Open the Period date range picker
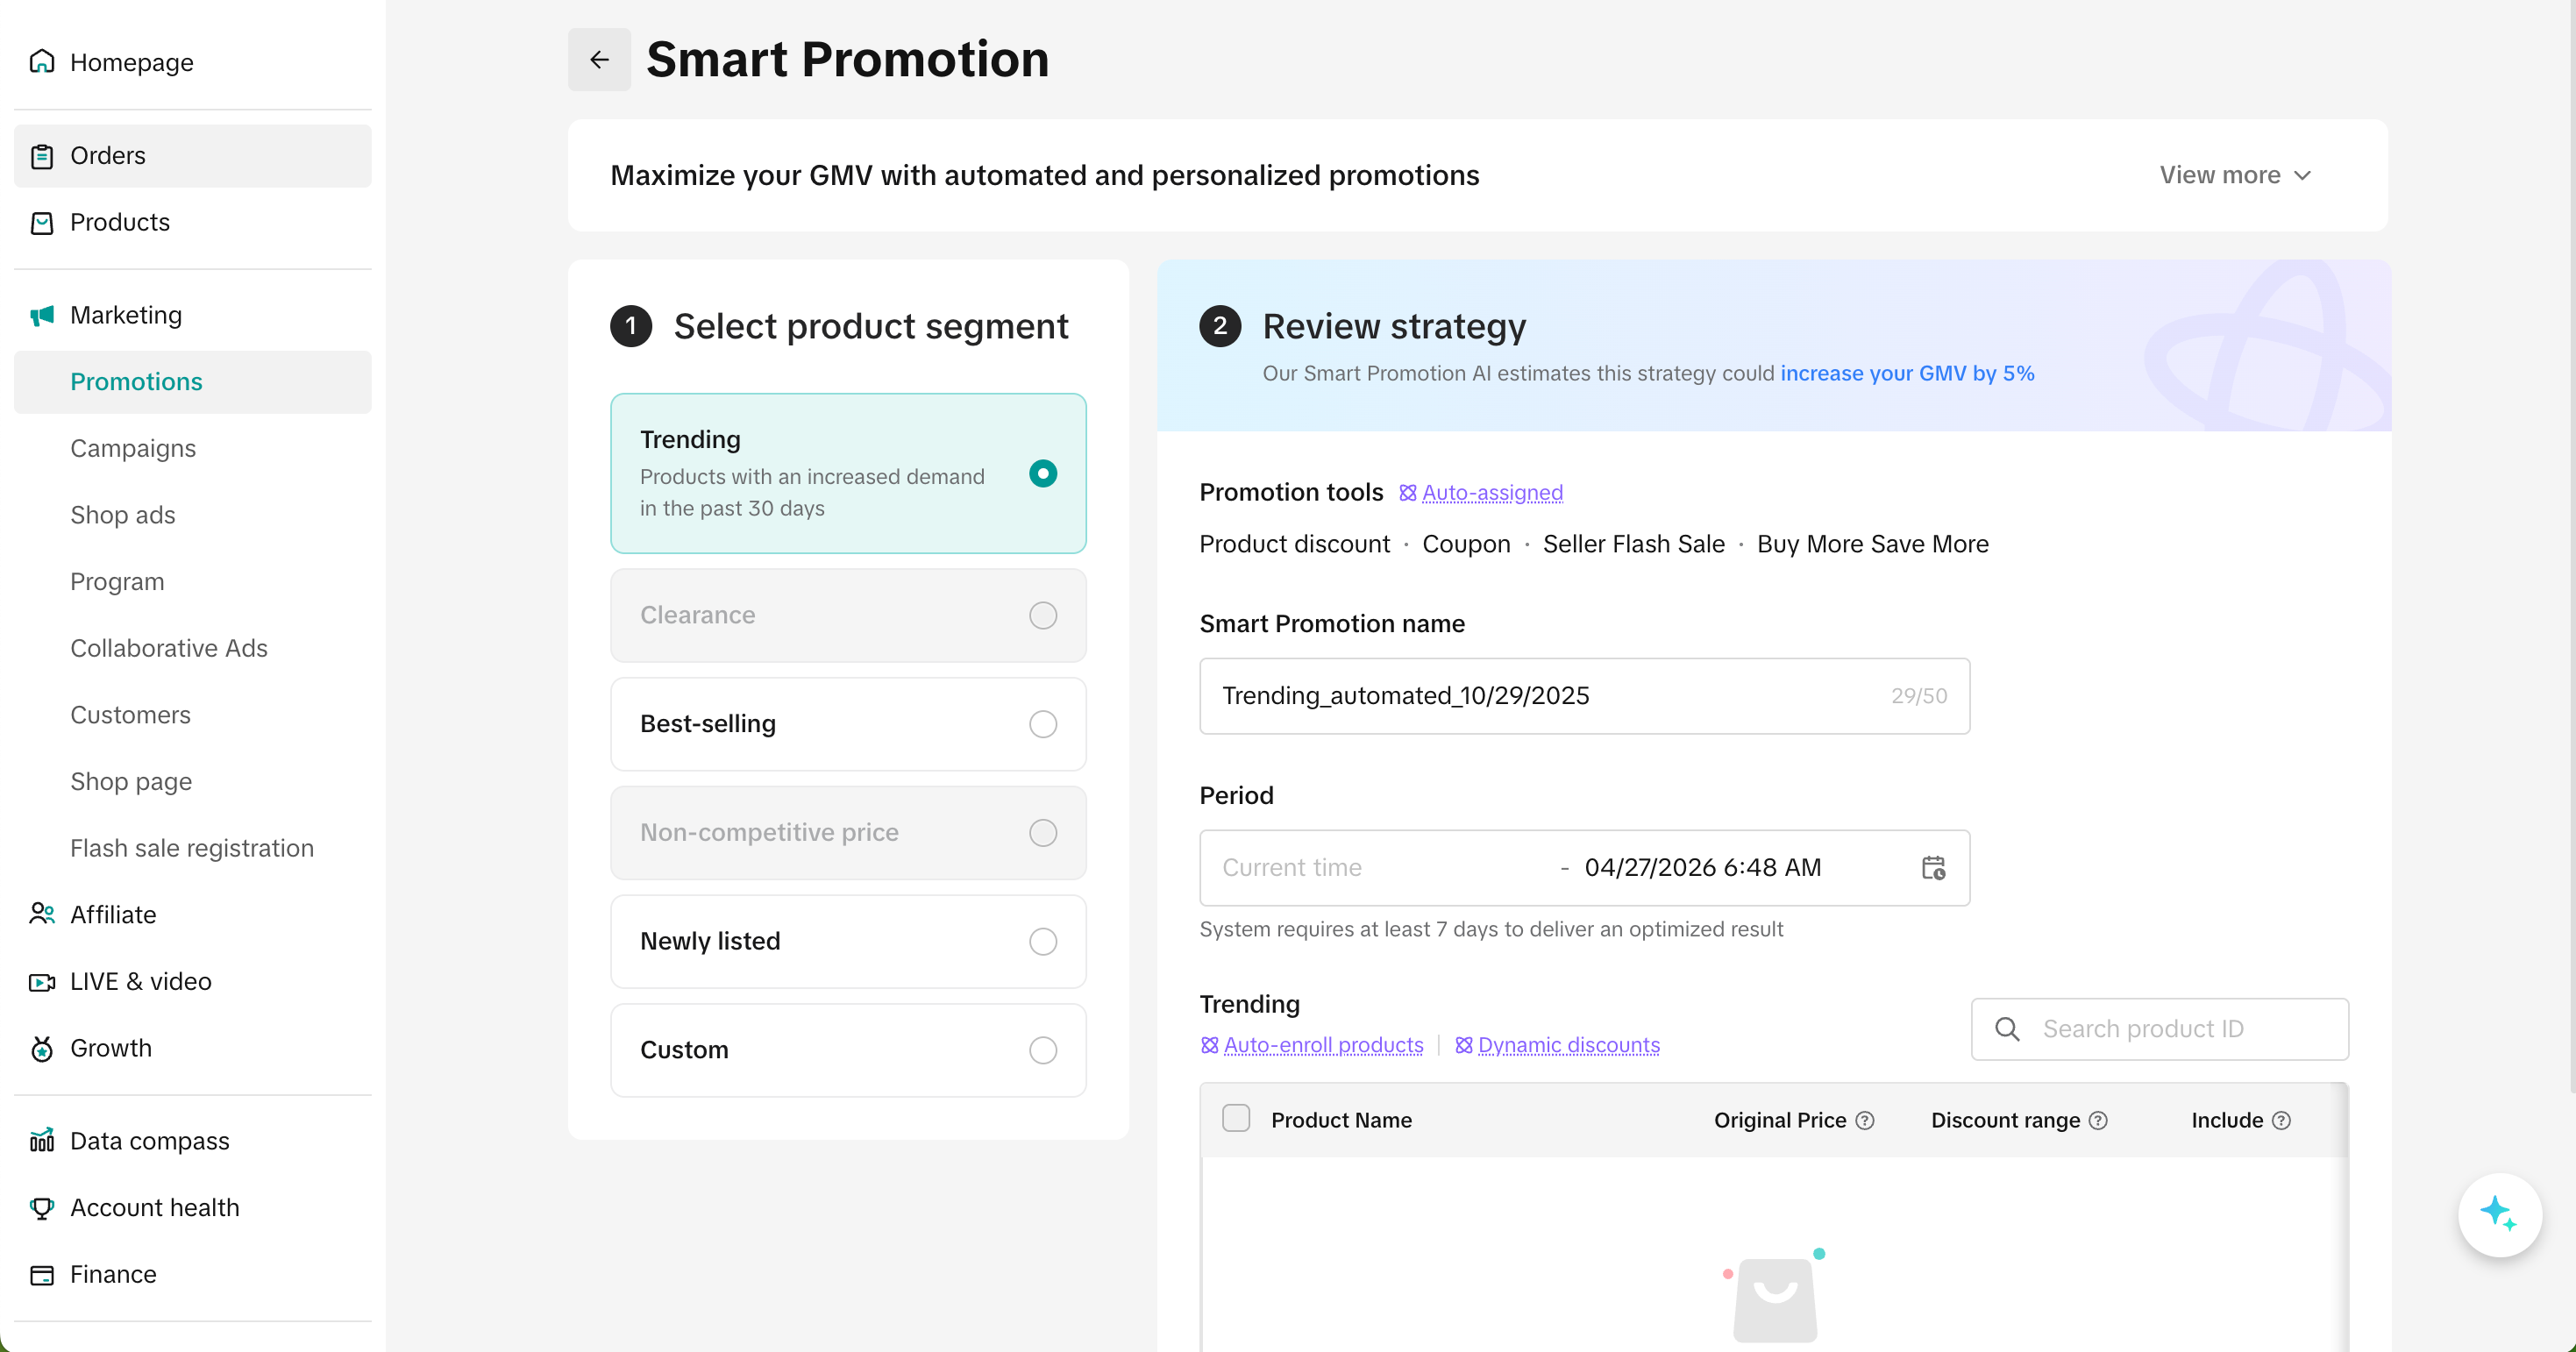Image resolution: width=2576 pixels, height=1352 pixels. (1583, 867)
